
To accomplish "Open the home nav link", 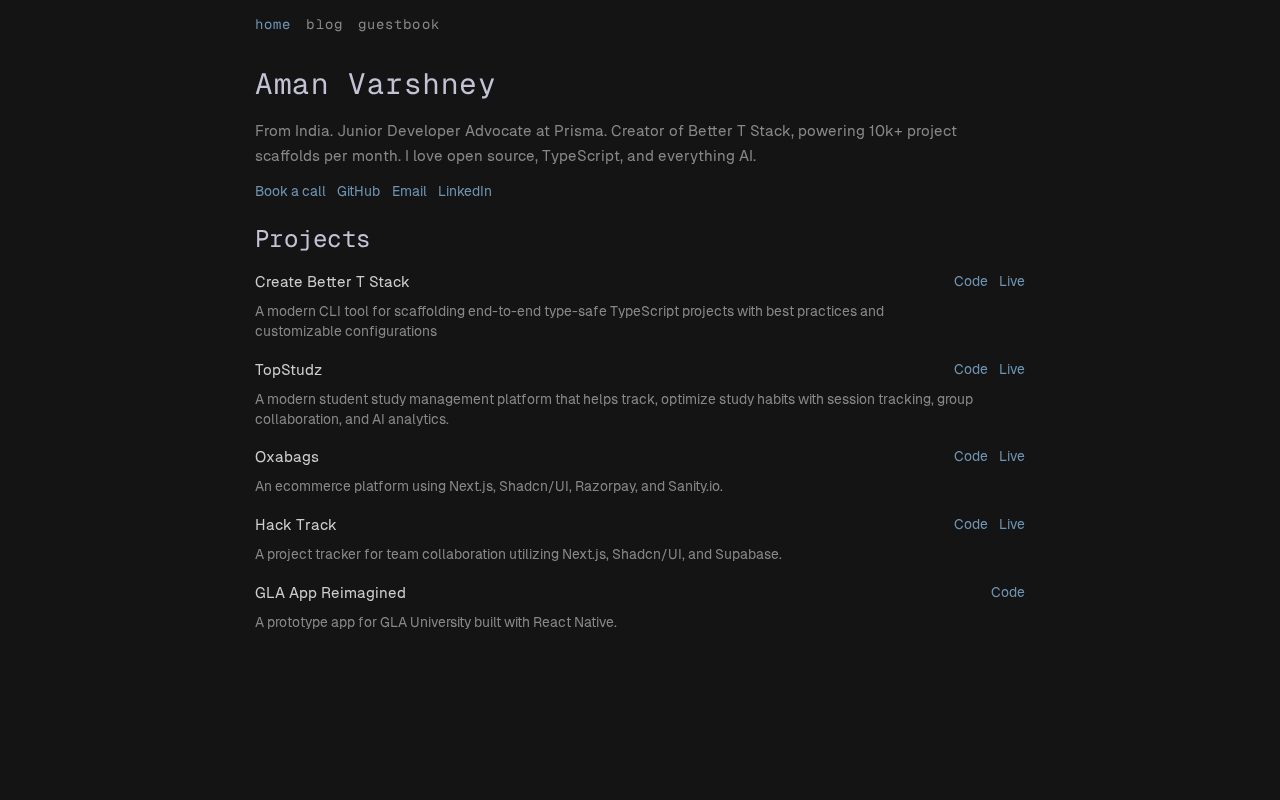I will [x=273, y=24].
